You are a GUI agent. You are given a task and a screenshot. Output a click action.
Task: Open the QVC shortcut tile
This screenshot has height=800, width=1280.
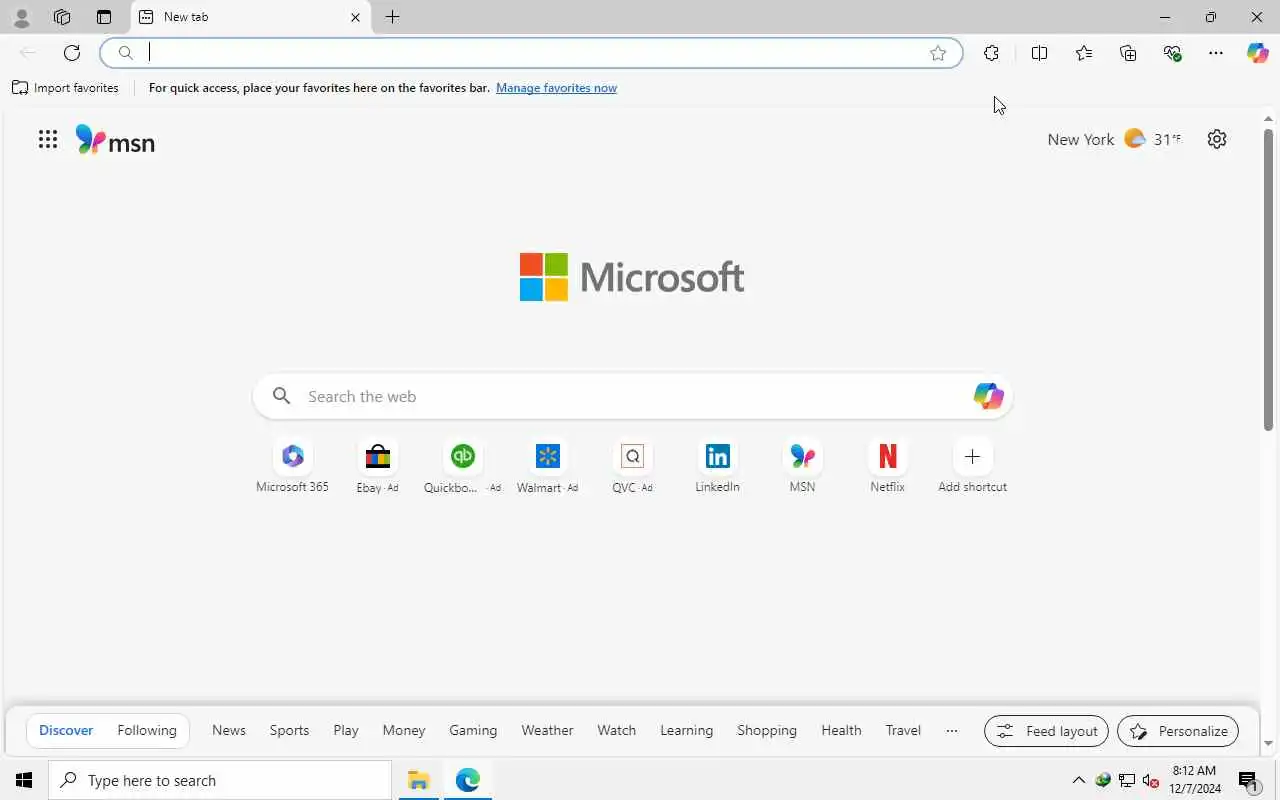tap(632, 467)
